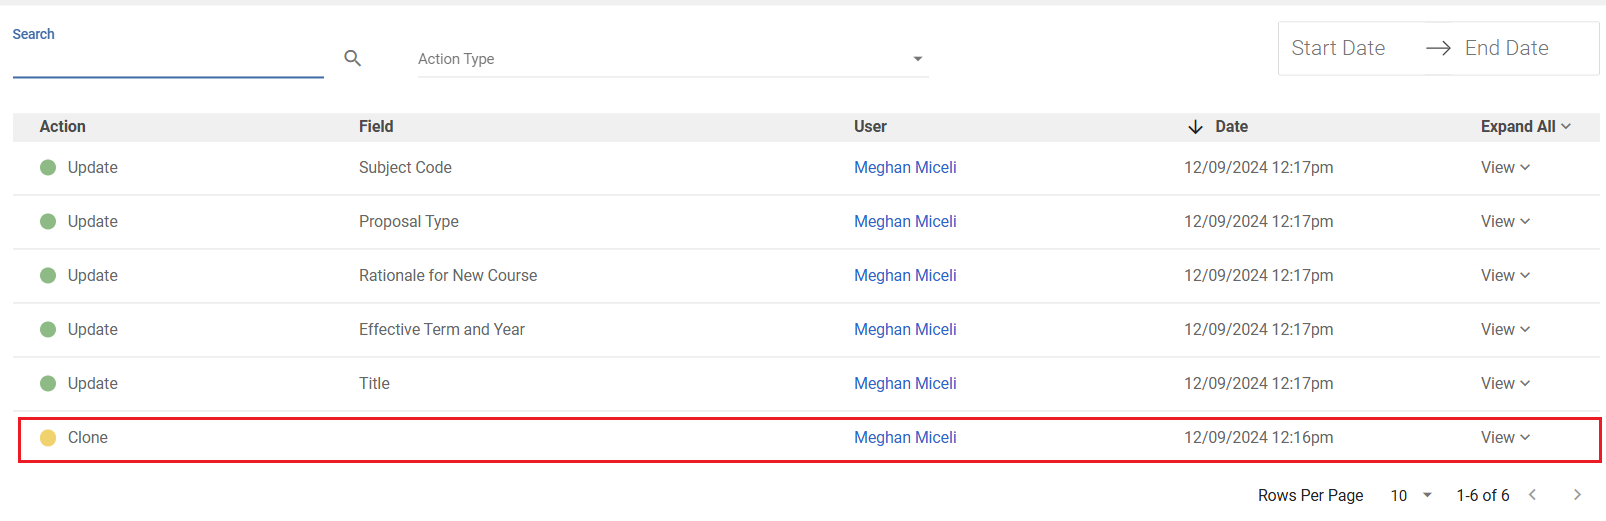Expand View for Effective Term and Year row
The image size is (1606, 521).
pos(1505,330)
